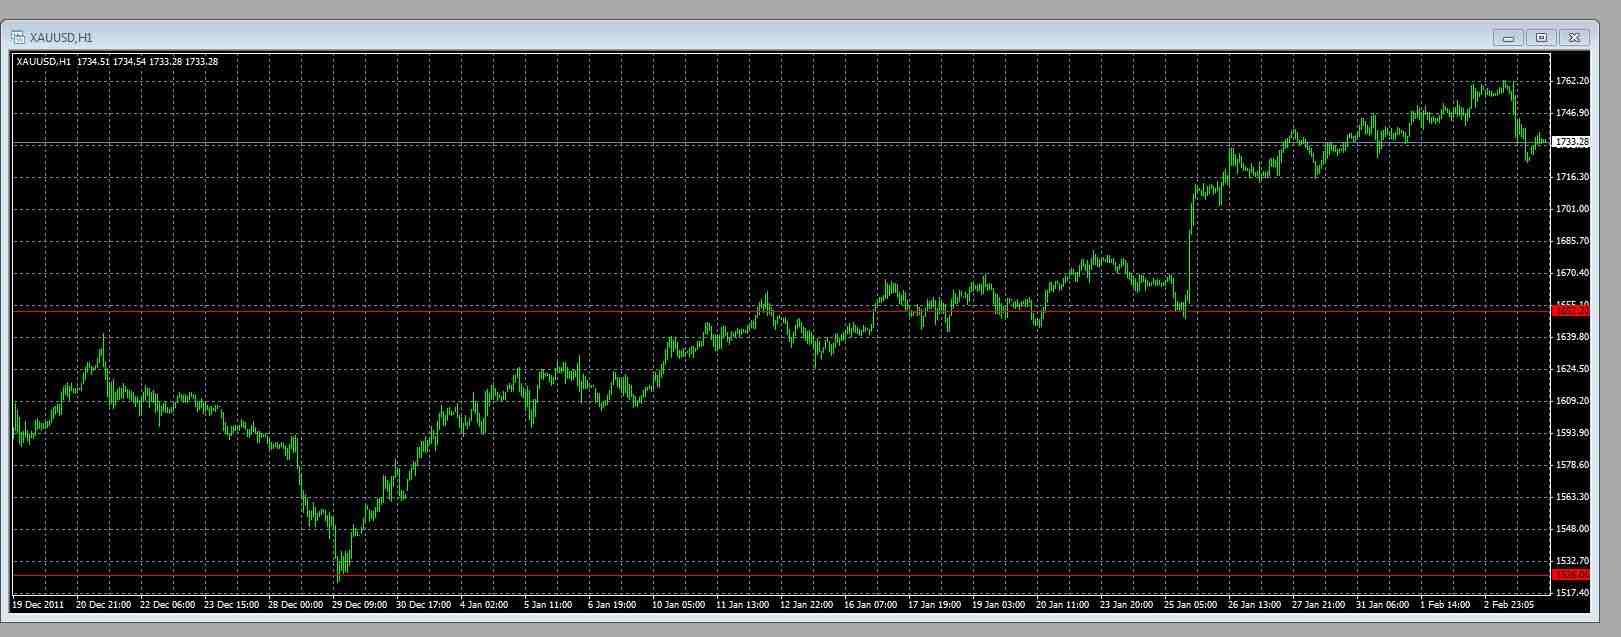This screenshot has height=637, width=1621.
Task: Click the 1670.40 price scale label
Action: 1572,273
